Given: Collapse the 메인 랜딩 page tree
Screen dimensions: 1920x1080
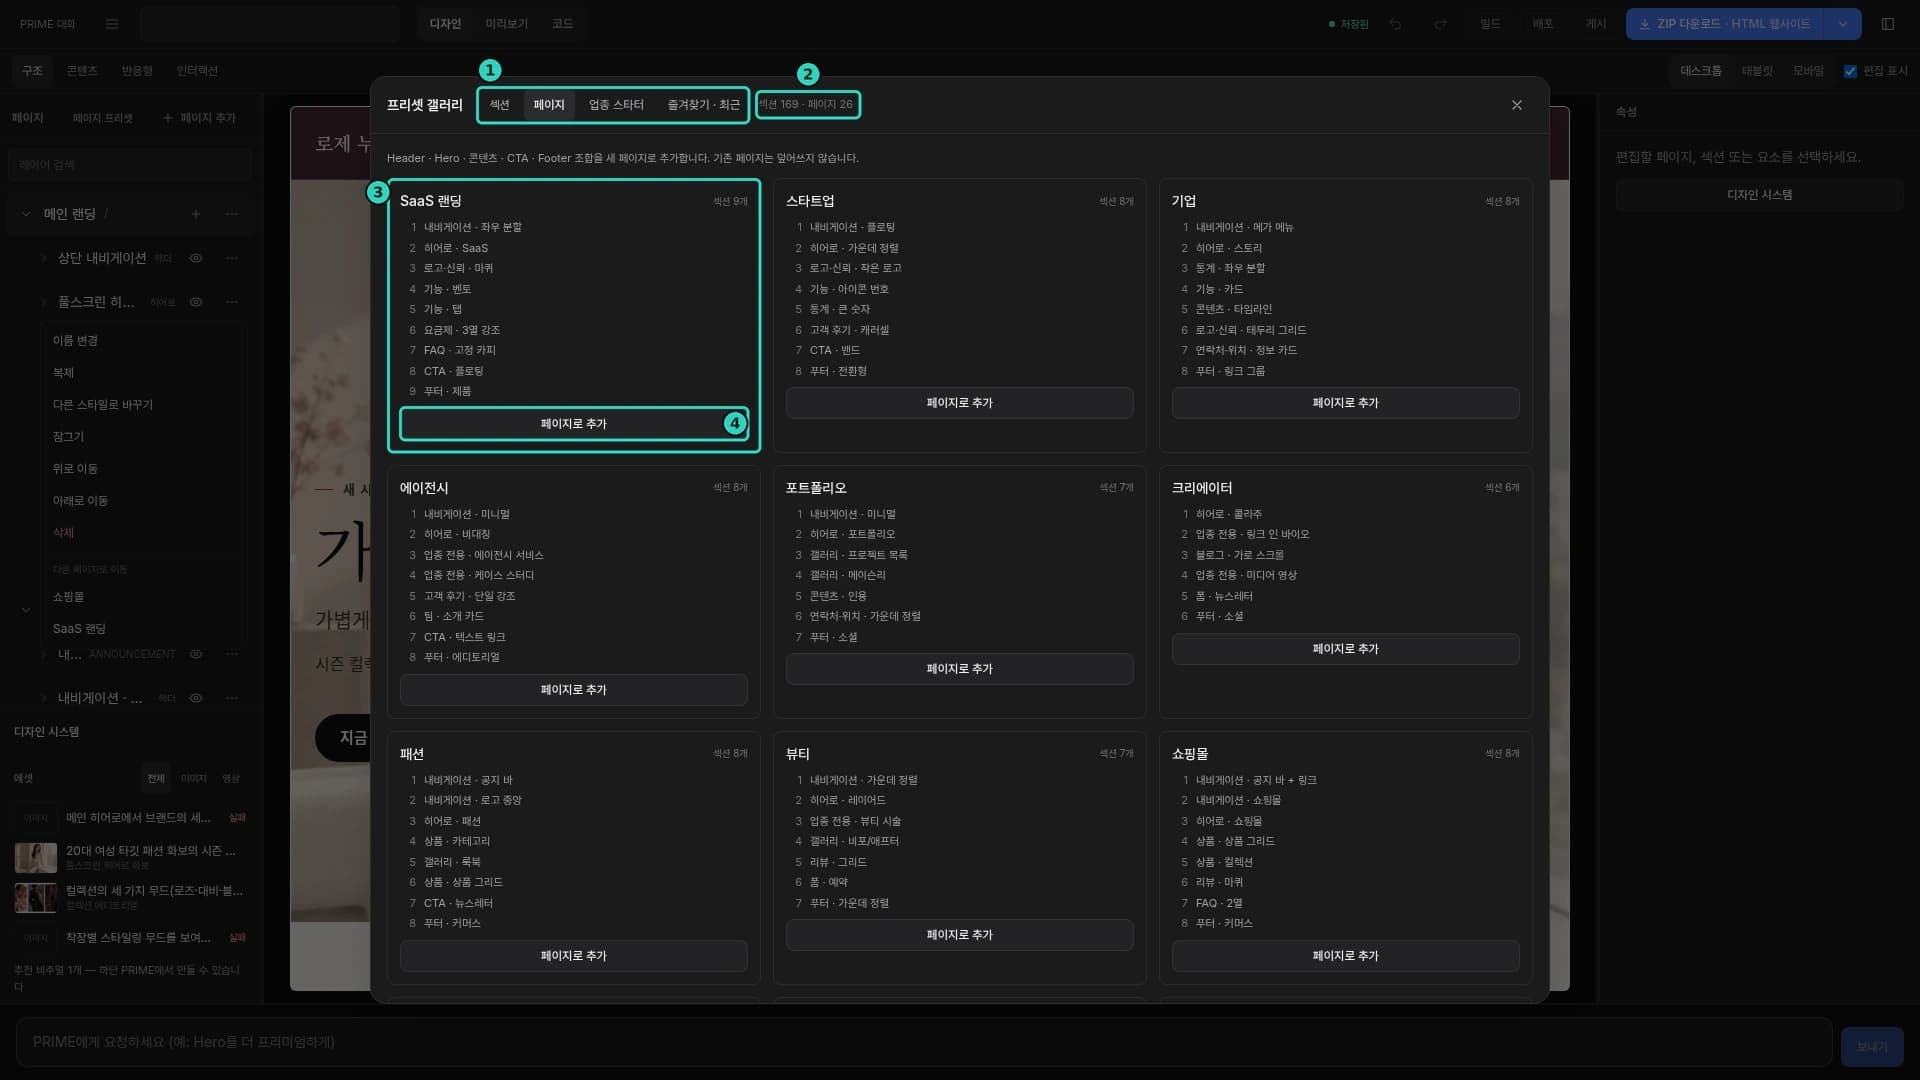Looking at the screenshot, I should (26, 214).
